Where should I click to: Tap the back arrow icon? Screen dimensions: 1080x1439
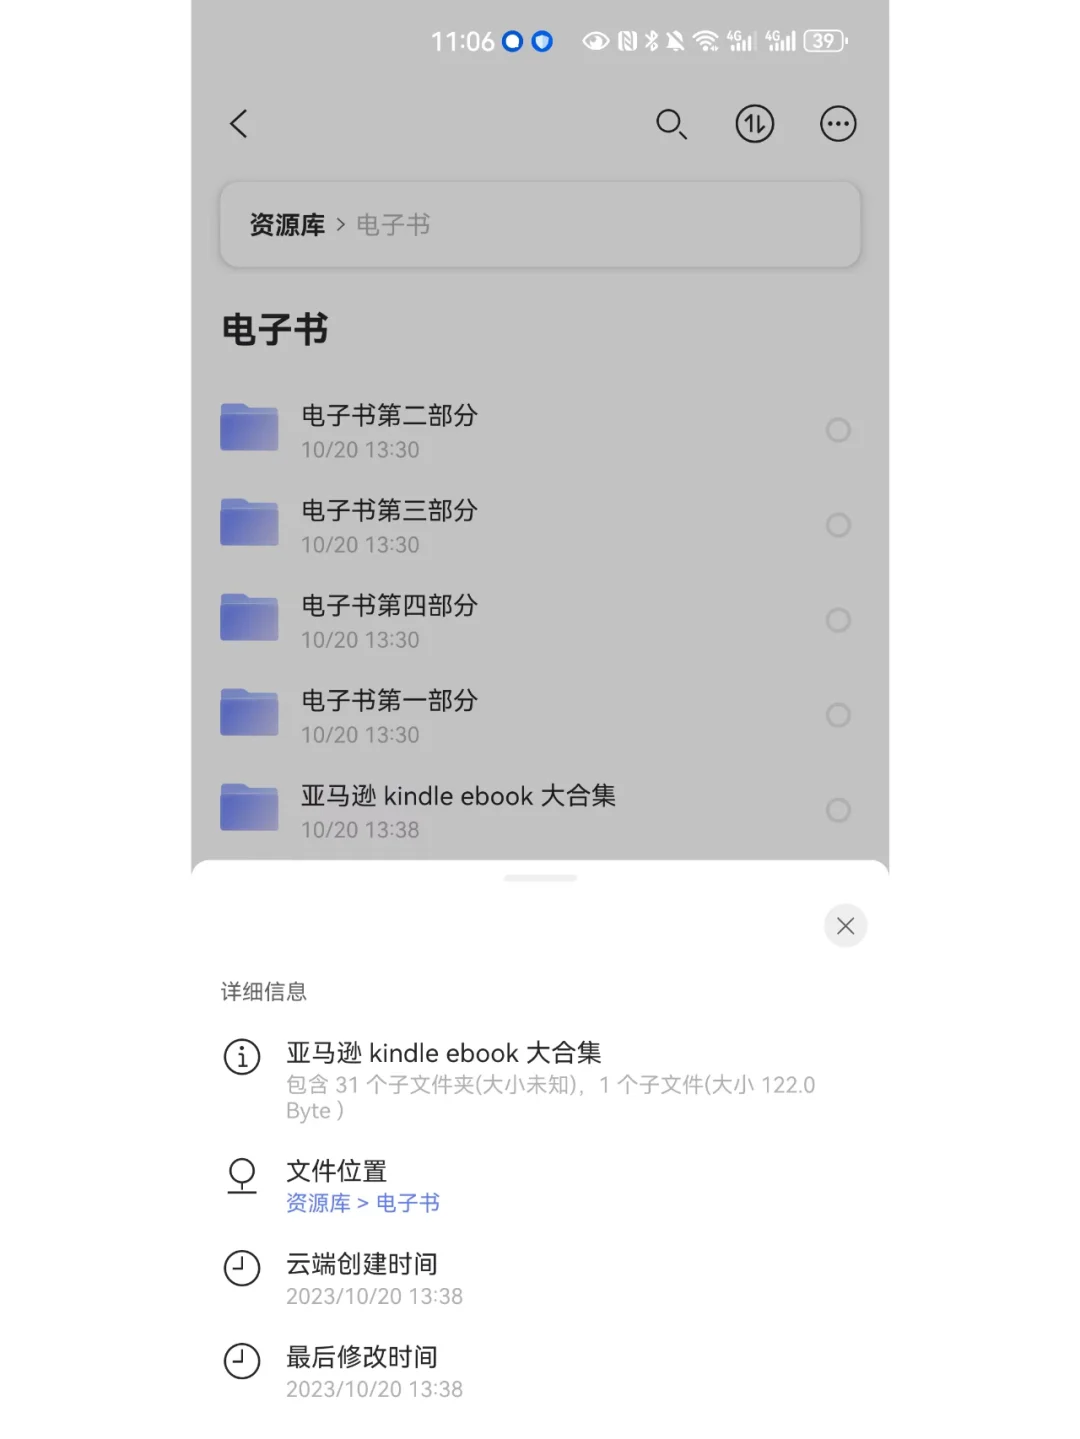238,124
